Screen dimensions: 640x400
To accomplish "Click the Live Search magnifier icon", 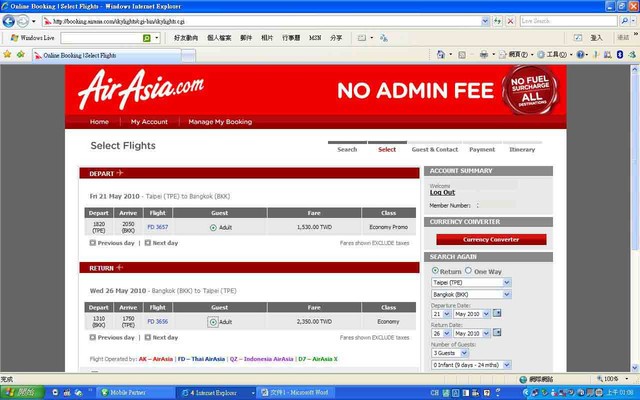I will [x=624, y=21].
